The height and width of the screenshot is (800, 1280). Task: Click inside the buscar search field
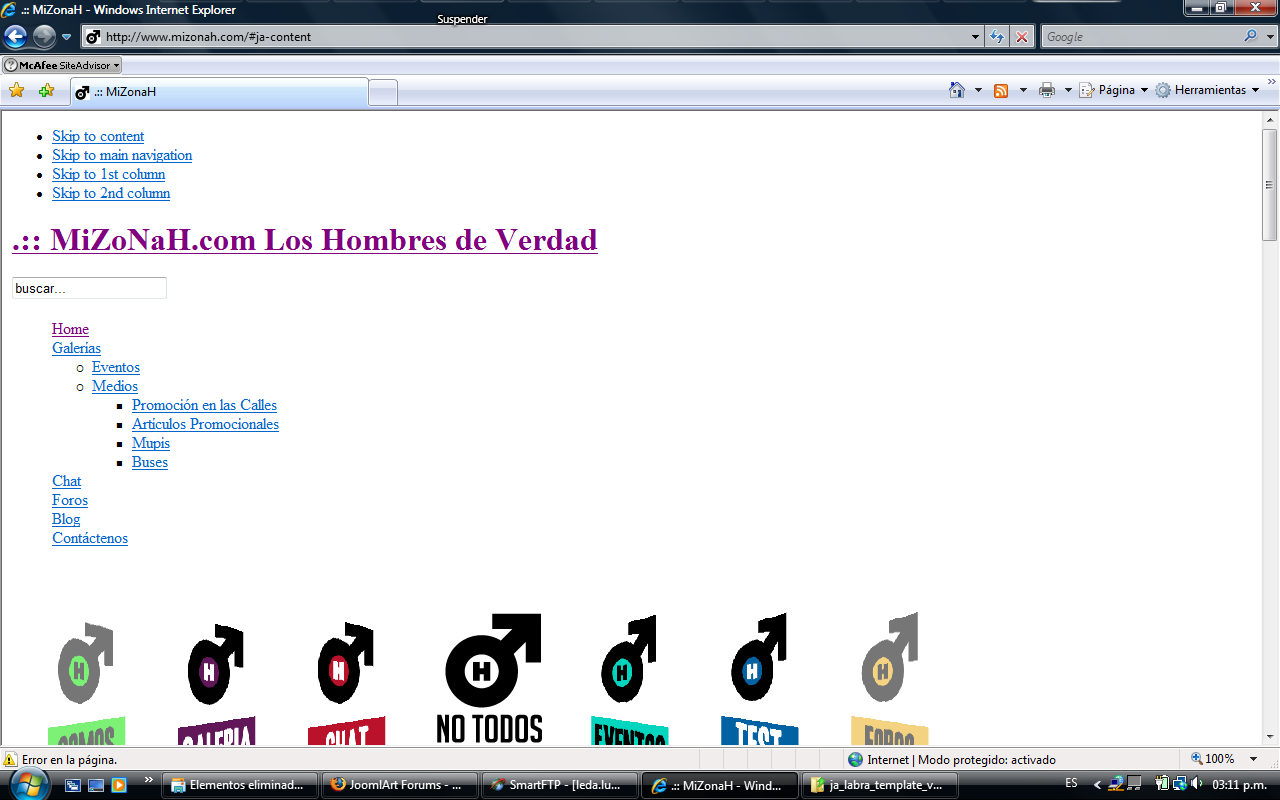(x=88, y=288)
